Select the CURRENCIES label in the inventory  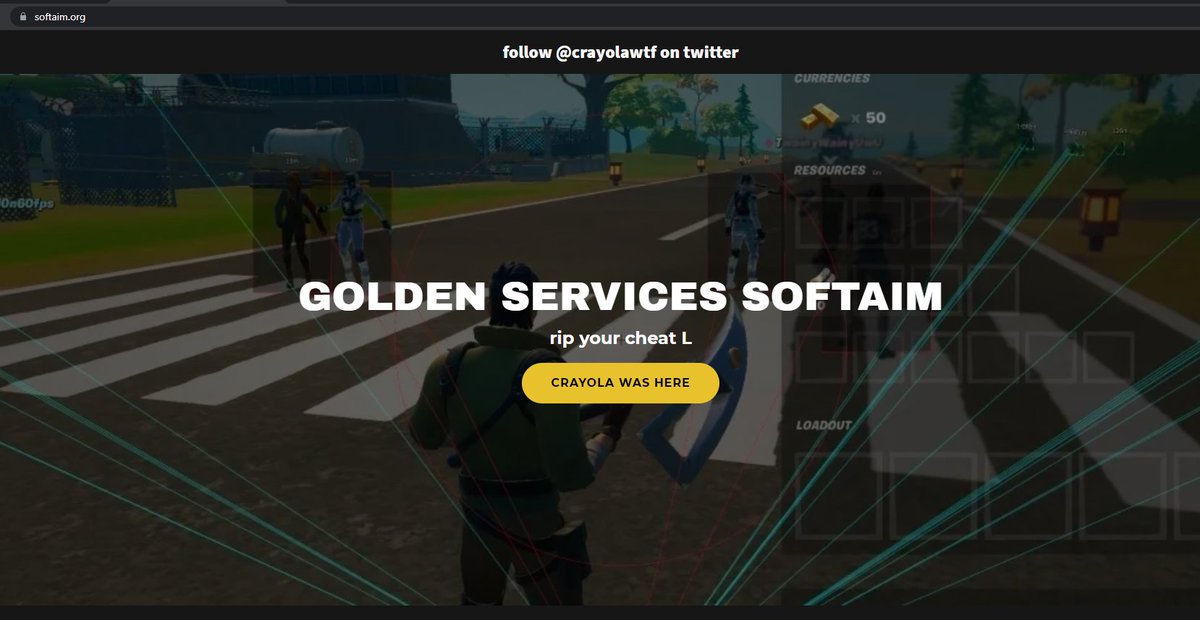pos(832,78)
